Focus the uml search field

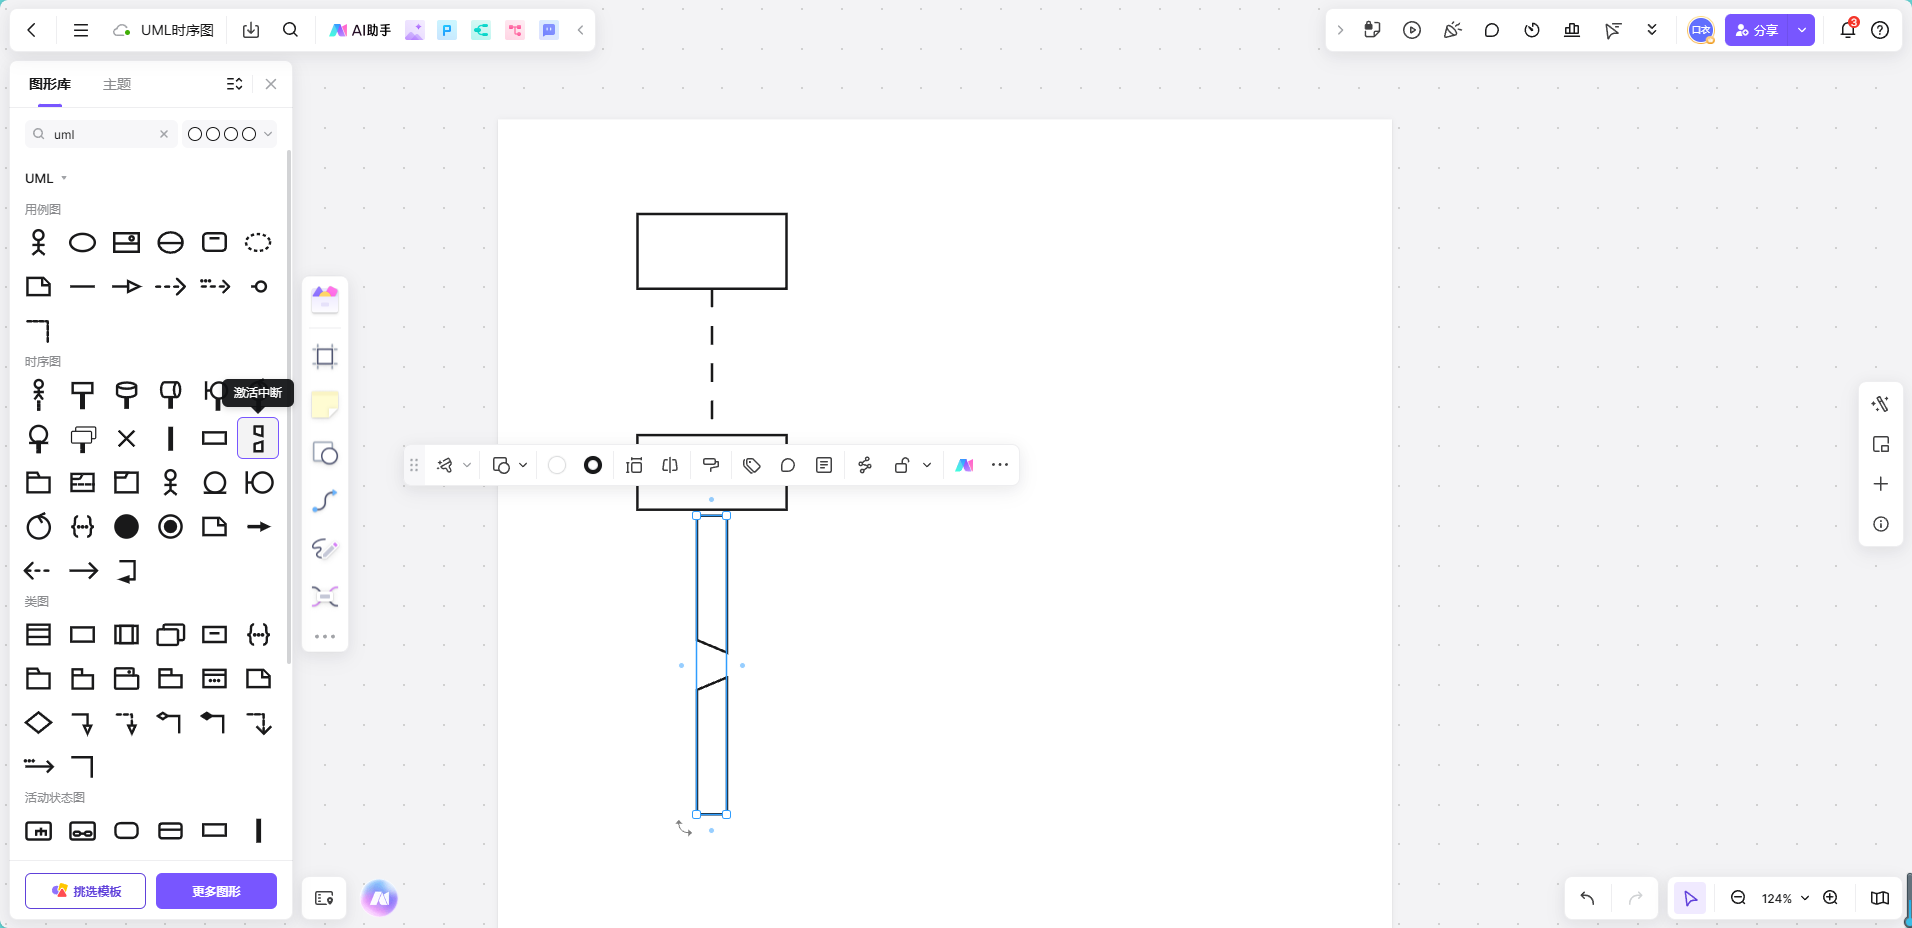tap(100, 134)
